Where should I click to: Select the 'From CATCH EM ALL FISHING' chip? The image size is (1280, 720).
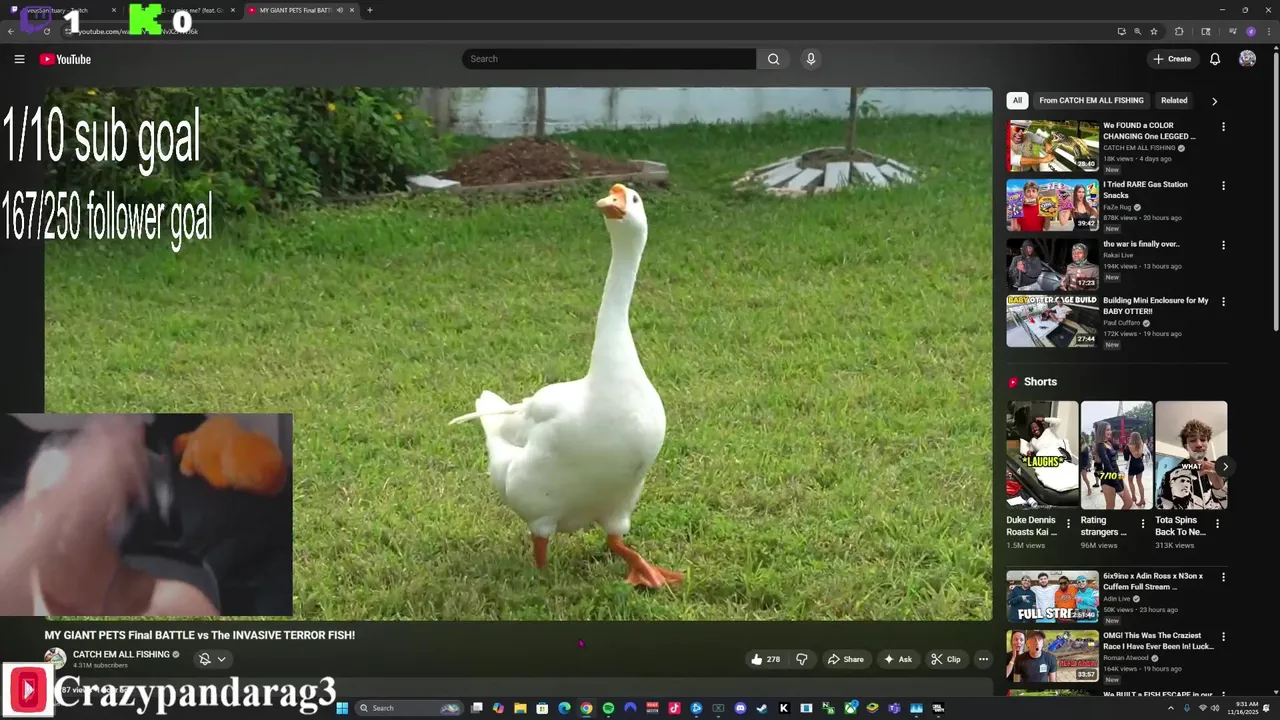pos(1091,100)
